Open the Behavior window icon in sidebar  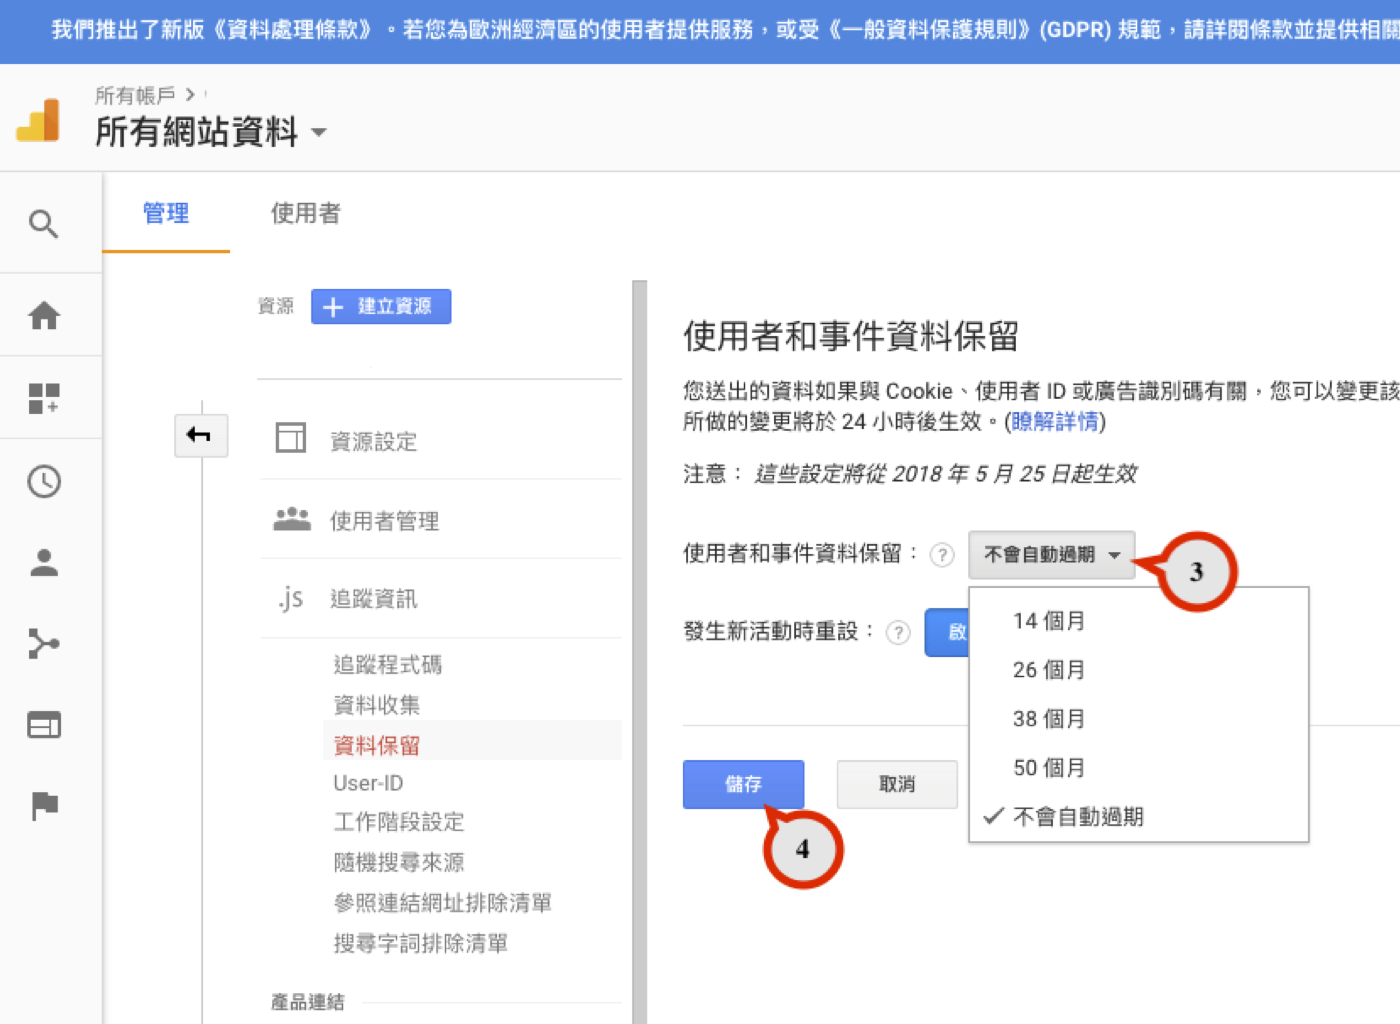[44, 725]
